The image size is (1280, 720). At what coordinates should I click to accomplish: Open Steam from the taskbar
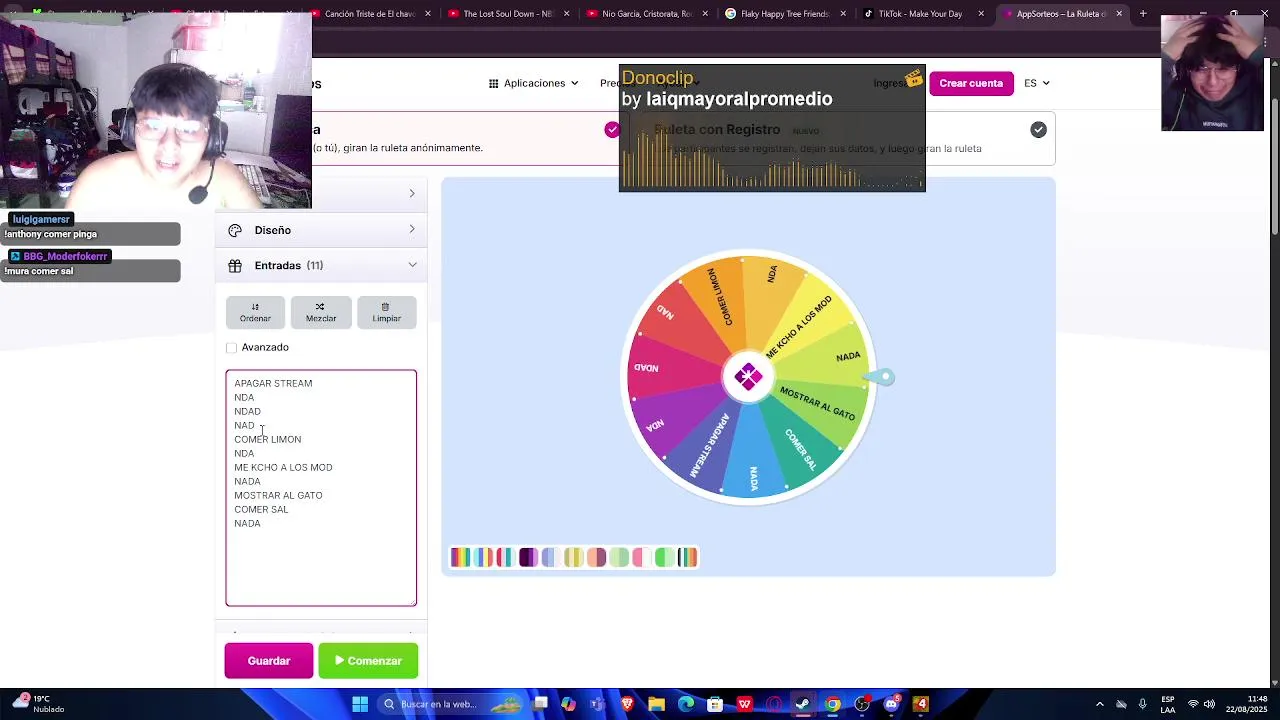tap(802, 704)
